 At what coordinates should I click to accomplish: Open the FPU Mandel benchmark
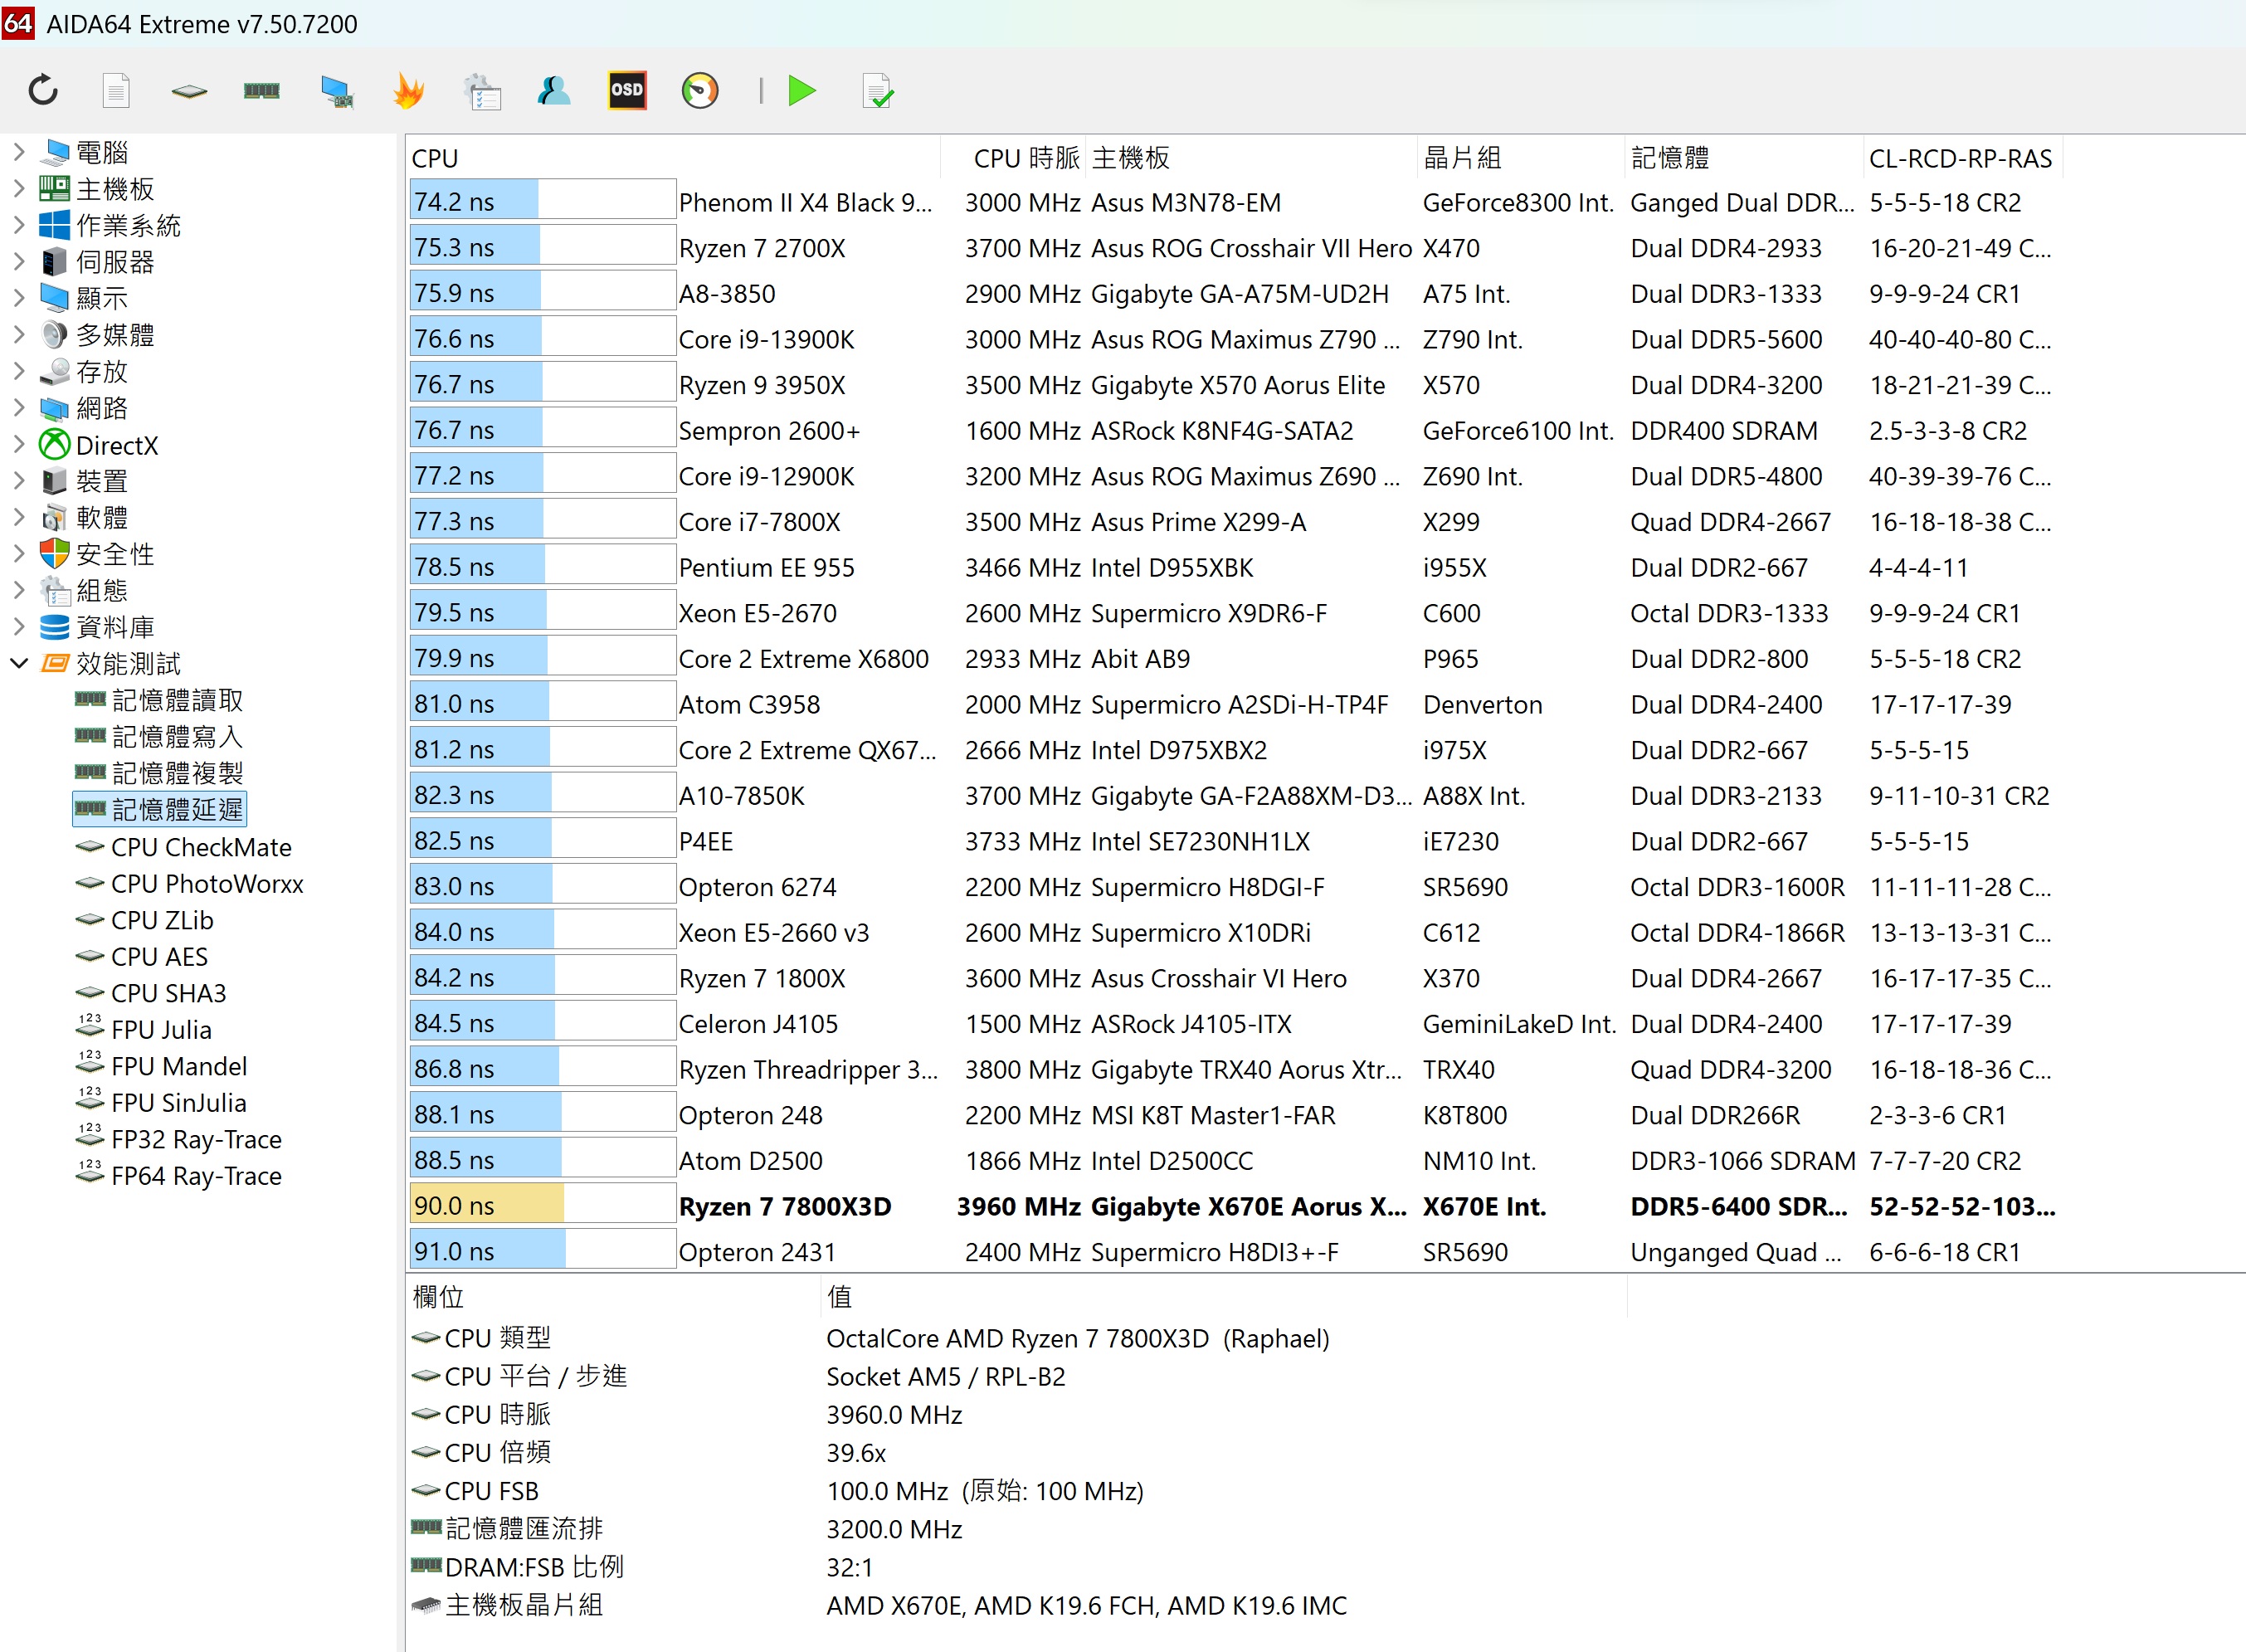coord(162,1066)
